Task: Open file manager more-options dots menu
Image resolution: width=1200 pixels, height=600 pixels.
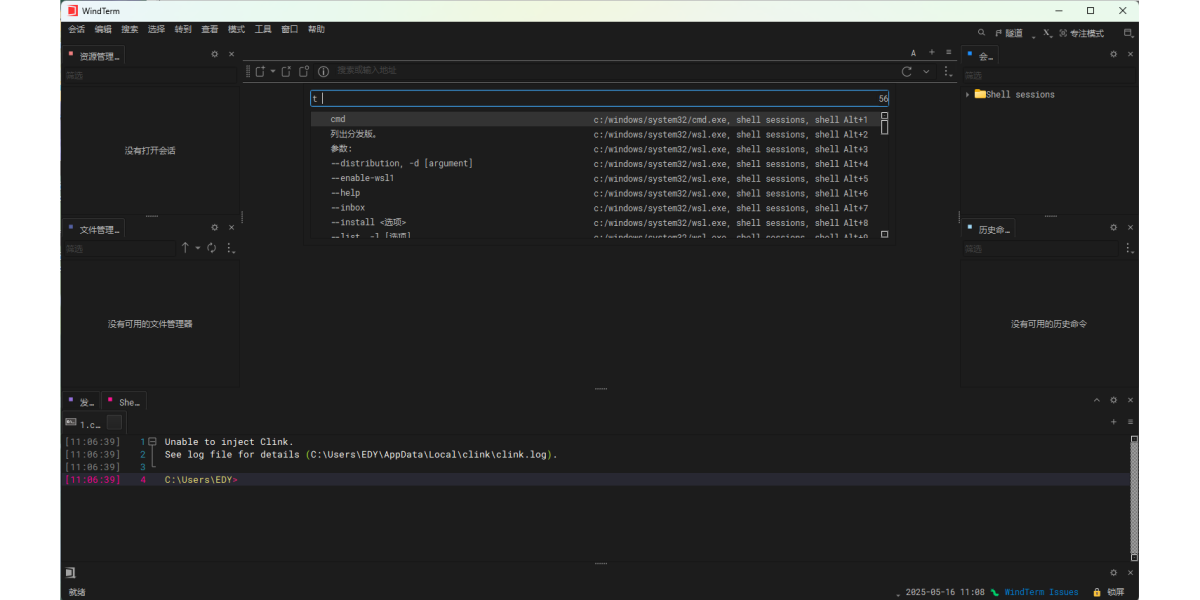Action: (x=229, y=247)
